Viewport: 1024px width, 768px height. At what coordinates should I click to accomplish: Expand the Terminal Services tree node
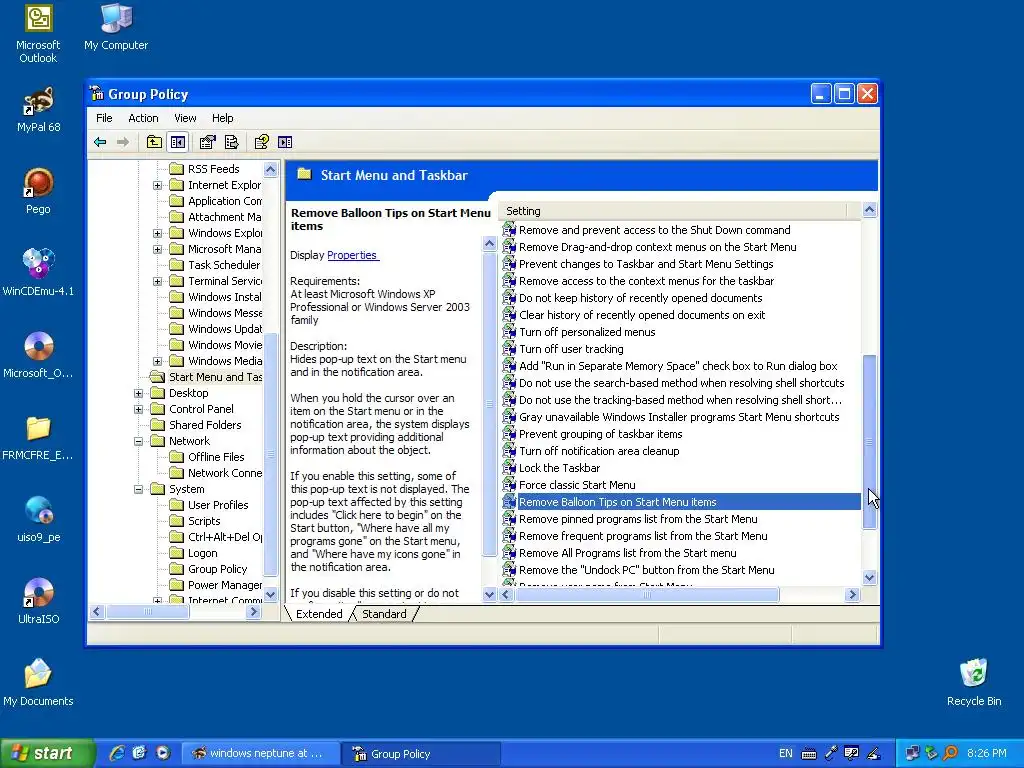(x=157, y=281)
